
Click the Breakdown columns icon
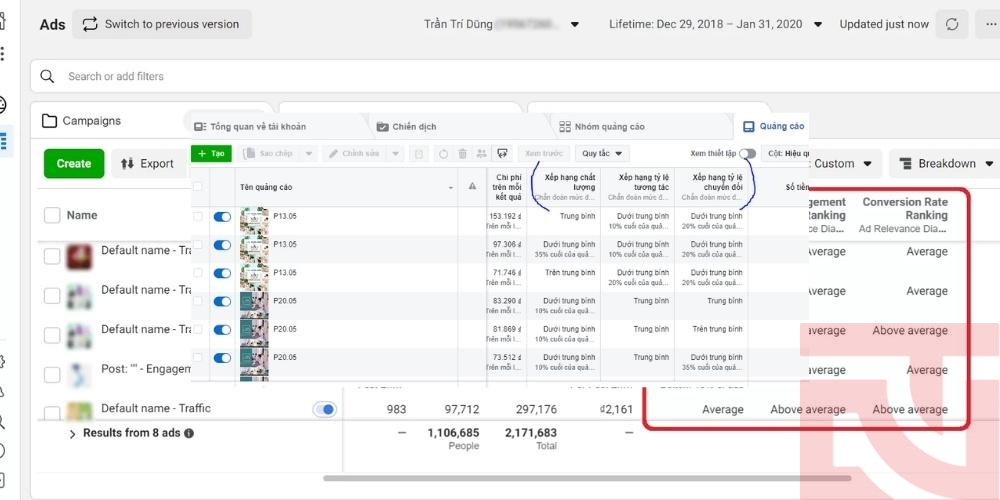click(x=905, y=164)
